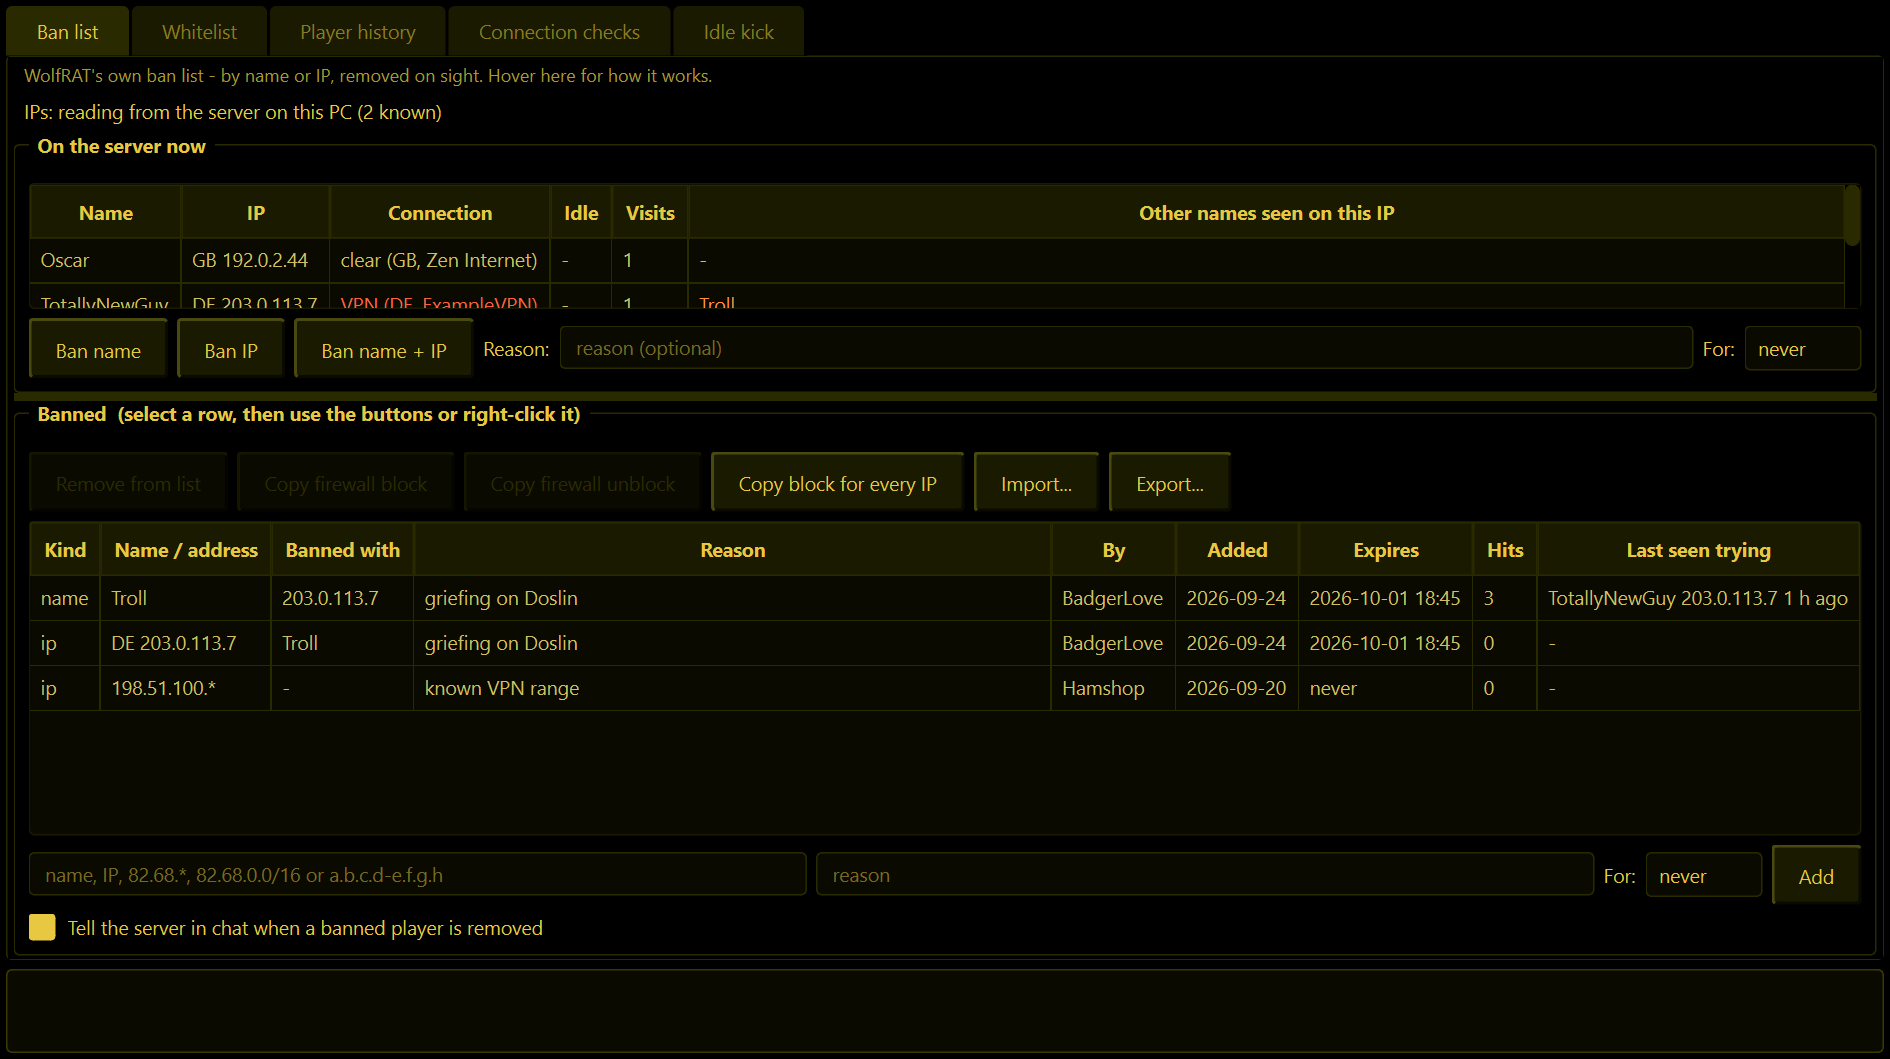
Task: Open the Player history tab
Action: (x=357, y=32)
